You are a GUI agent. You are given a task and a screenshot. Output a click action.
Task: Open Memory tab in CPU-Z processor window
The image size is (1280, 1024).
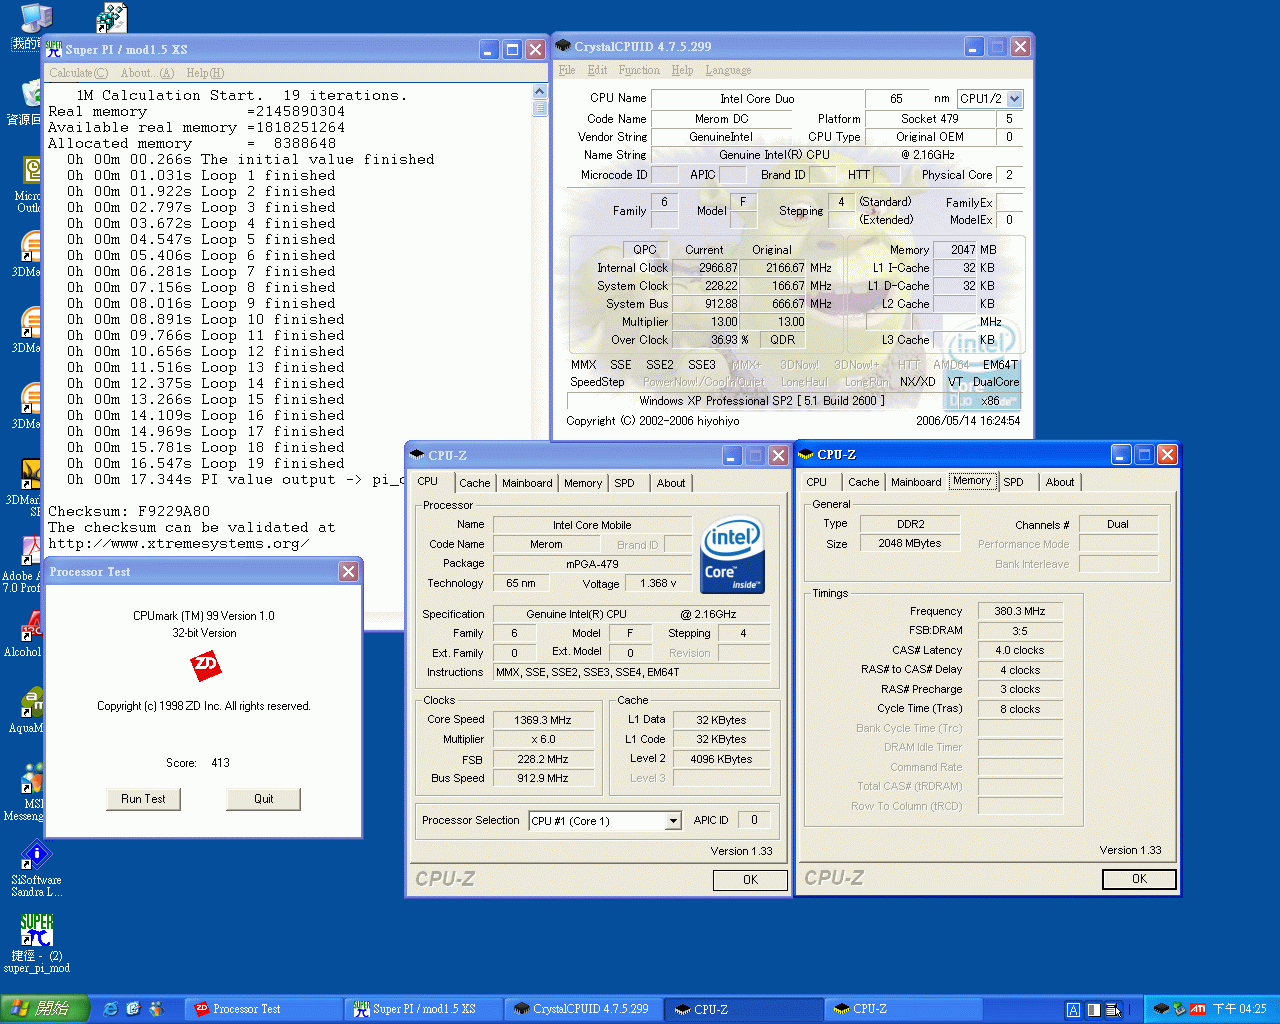click(583, 483)
